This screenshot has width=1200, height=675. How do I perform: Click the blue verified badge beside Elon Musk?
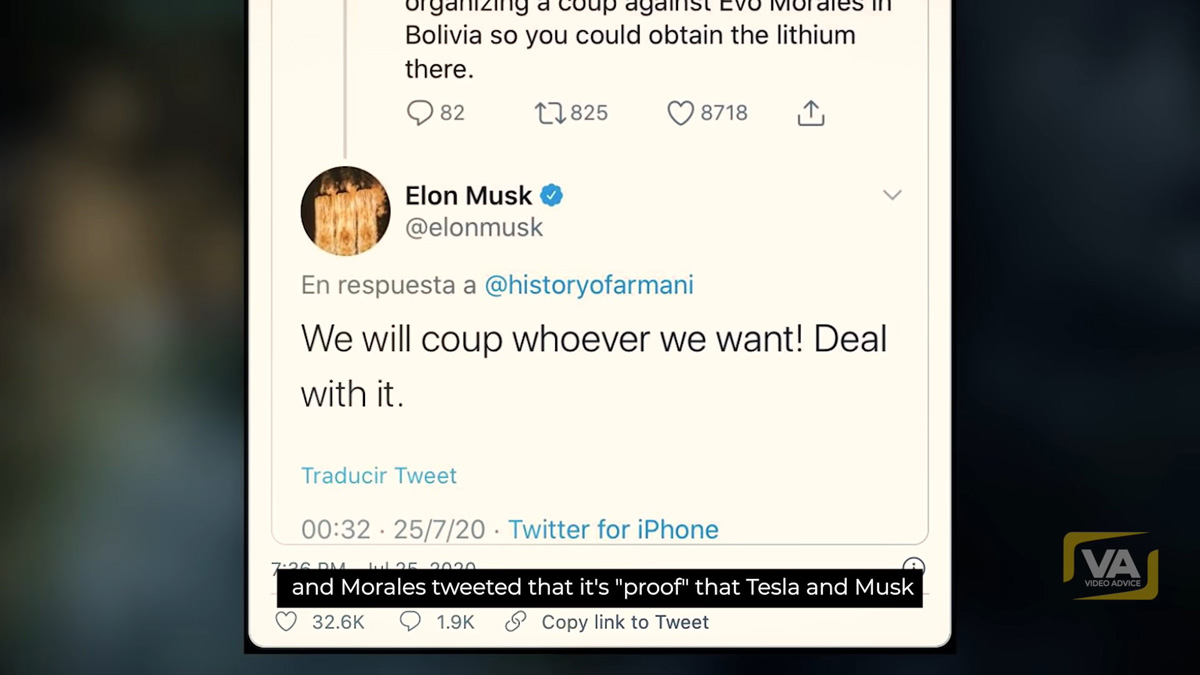(x=552, y=195)
